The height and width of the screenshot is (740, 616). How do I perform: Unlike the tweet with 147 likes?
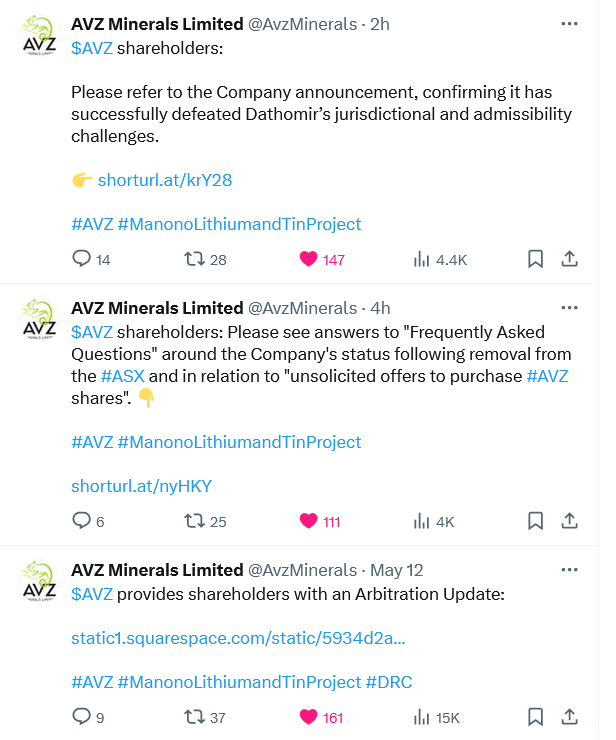[308, 259]
